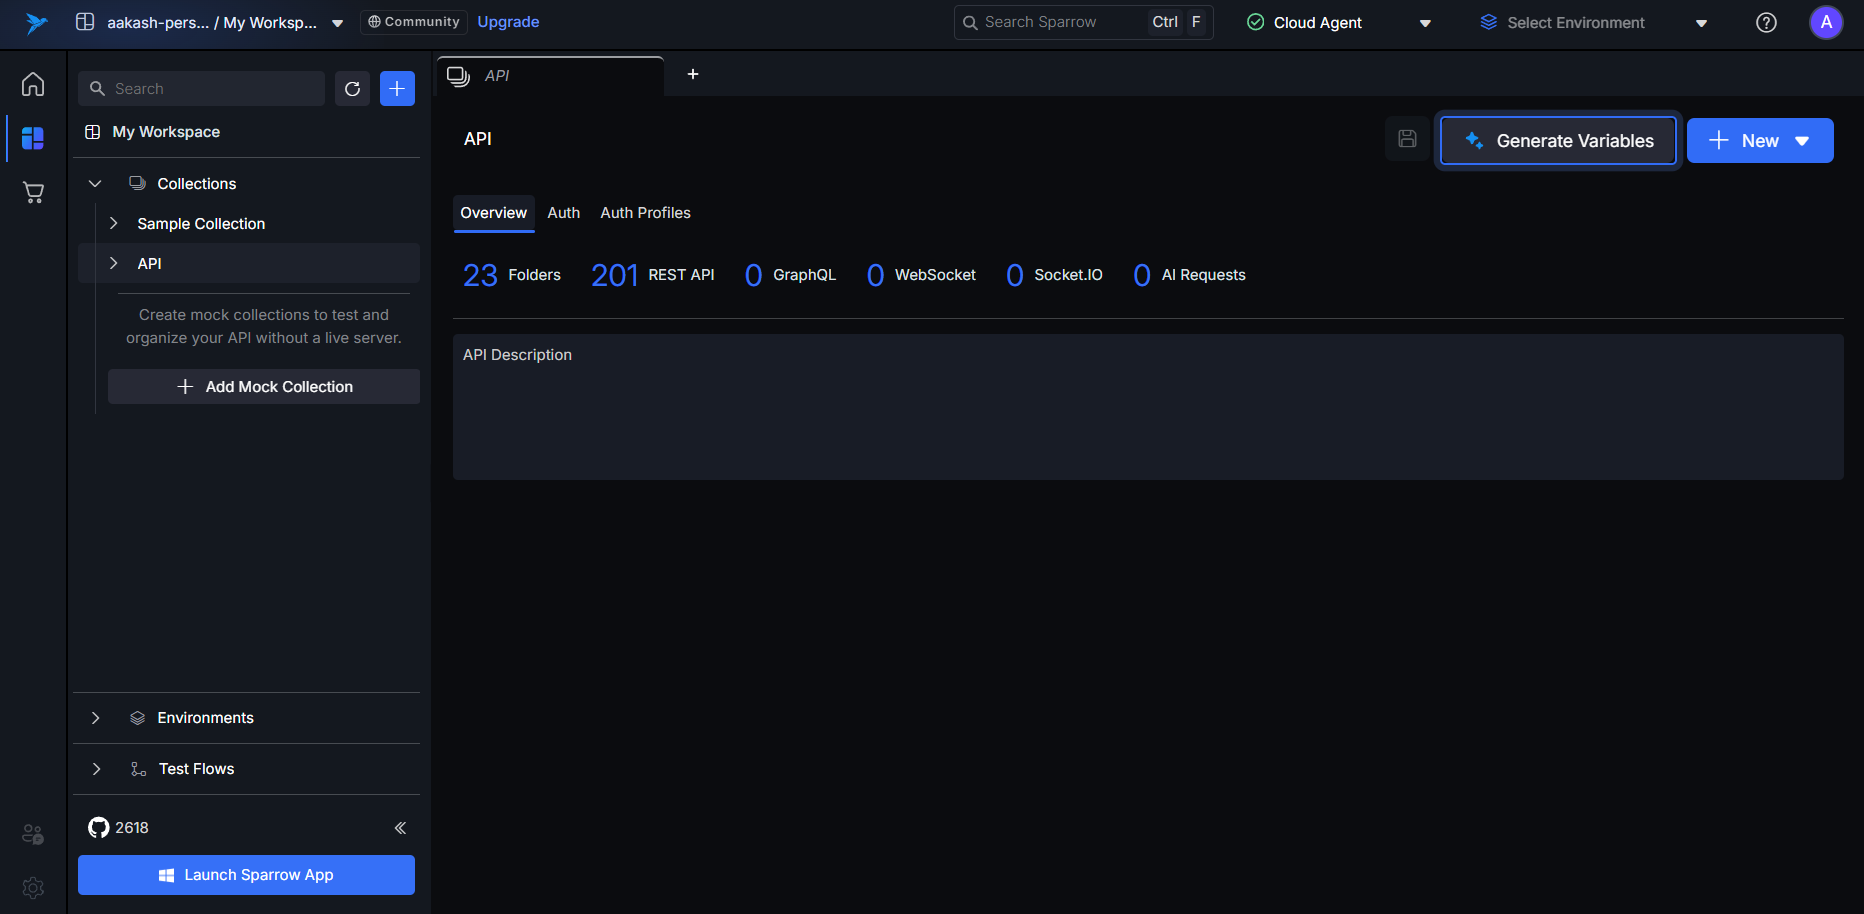1864x914 pixels.
Task: Open the Settings gear sidebar icon
Action: pos(33,887)
